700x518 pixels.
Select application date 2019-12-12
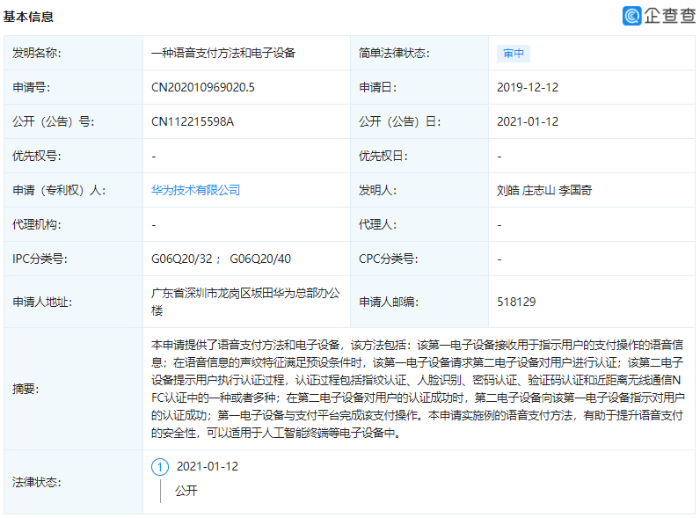click(528, 88)
